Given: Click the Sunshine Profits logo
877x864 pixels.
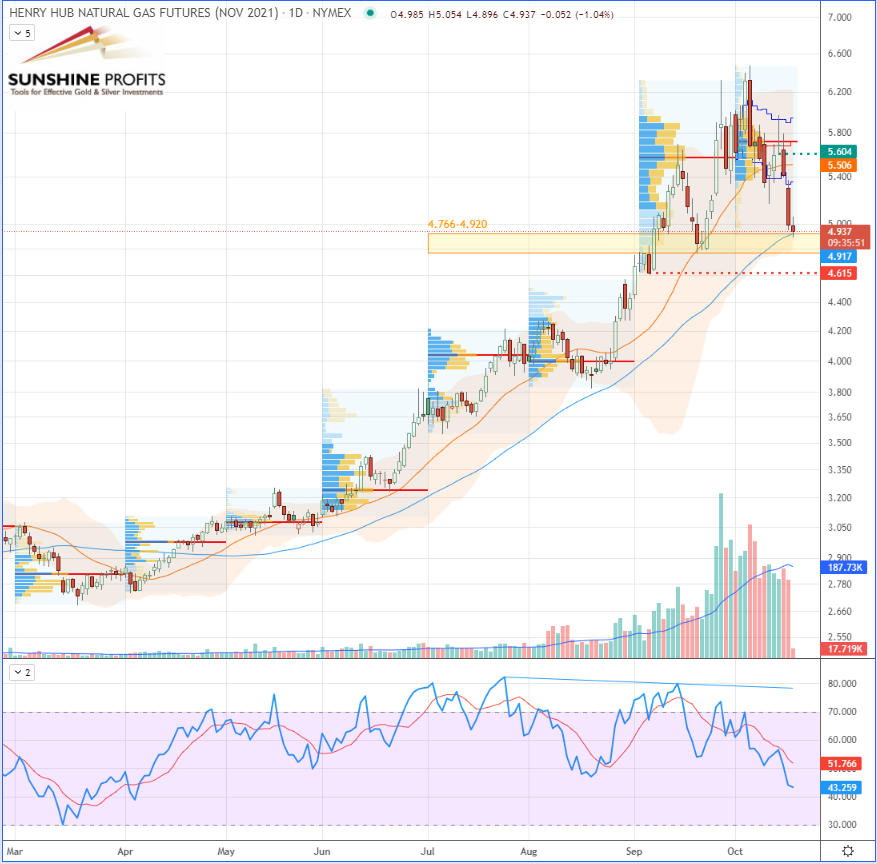Looking at the screenshot, I should (87, 62).
